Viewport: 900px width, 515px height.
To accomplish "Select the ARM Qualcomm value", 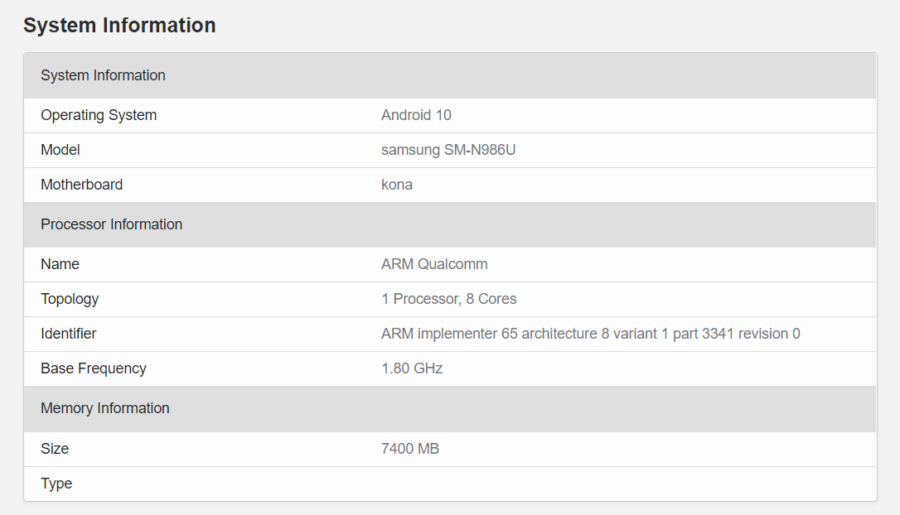I will tap(434, 264).
